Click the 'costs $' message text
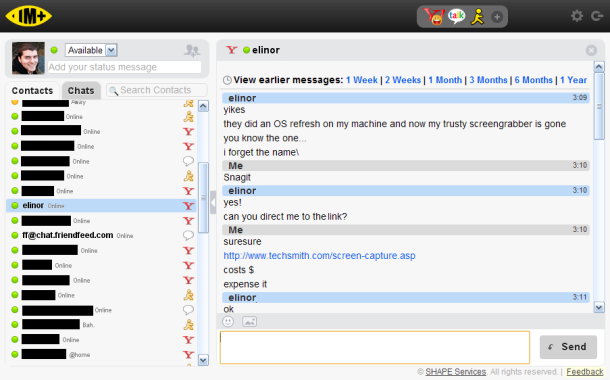The height and width of the screenshot is (380, 610). [238, 270]
